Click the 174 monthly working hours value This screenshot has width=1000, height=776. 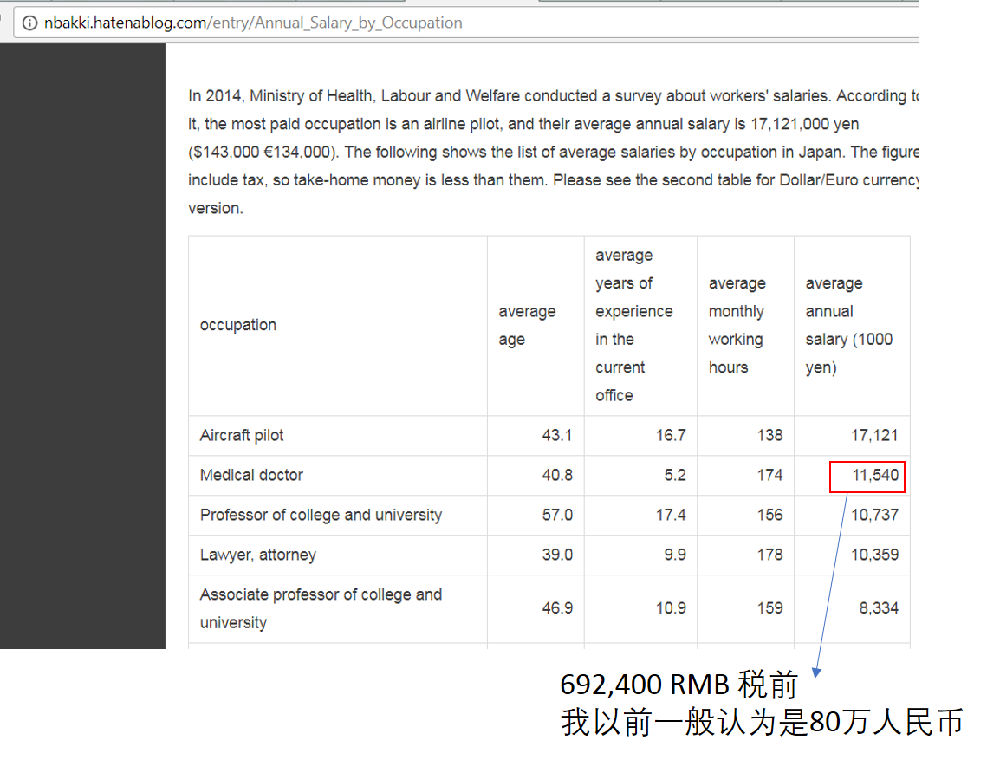[x=769, y=475]
